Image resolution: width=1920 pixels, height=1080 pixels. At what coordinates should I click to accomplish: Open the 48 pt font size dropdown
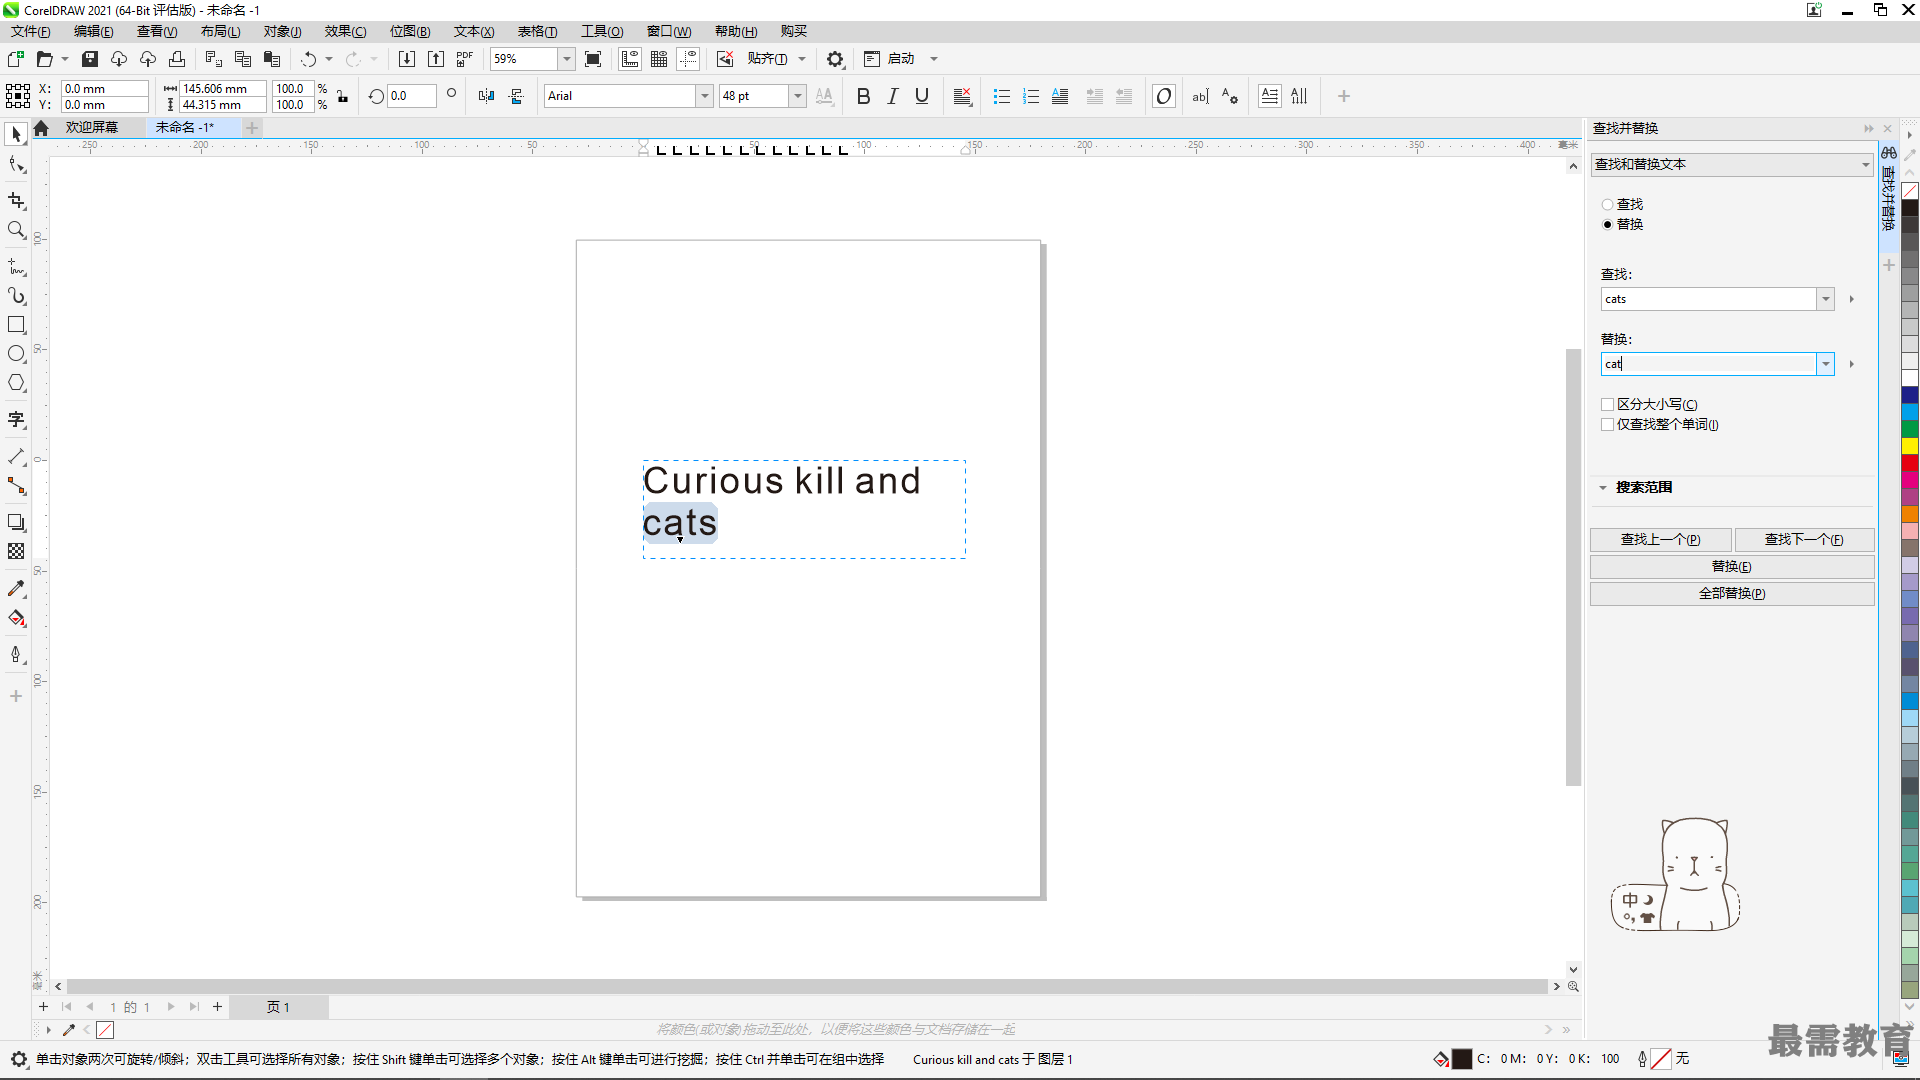797,96
